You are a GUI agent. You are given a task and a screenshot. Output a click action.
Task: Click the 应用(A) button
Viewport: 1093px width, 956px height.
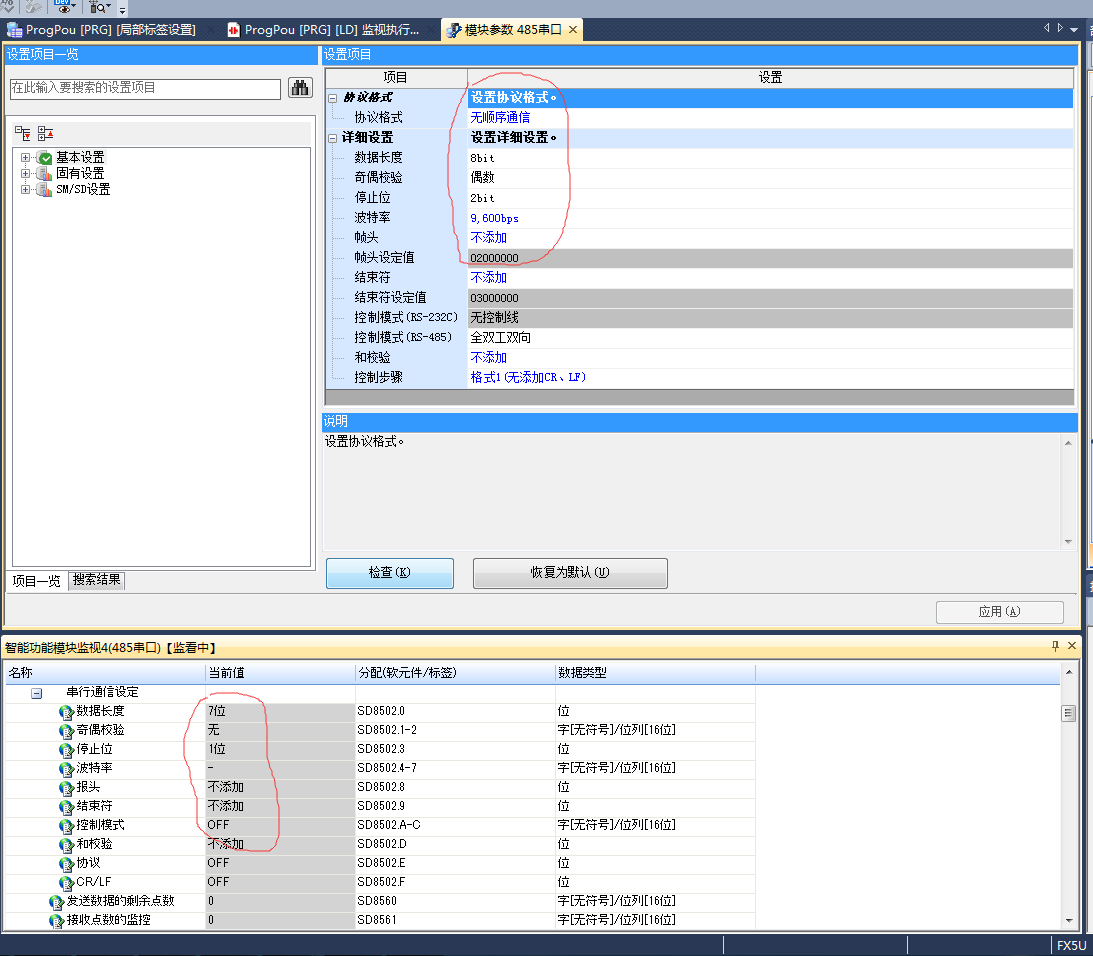coord(999,612)
